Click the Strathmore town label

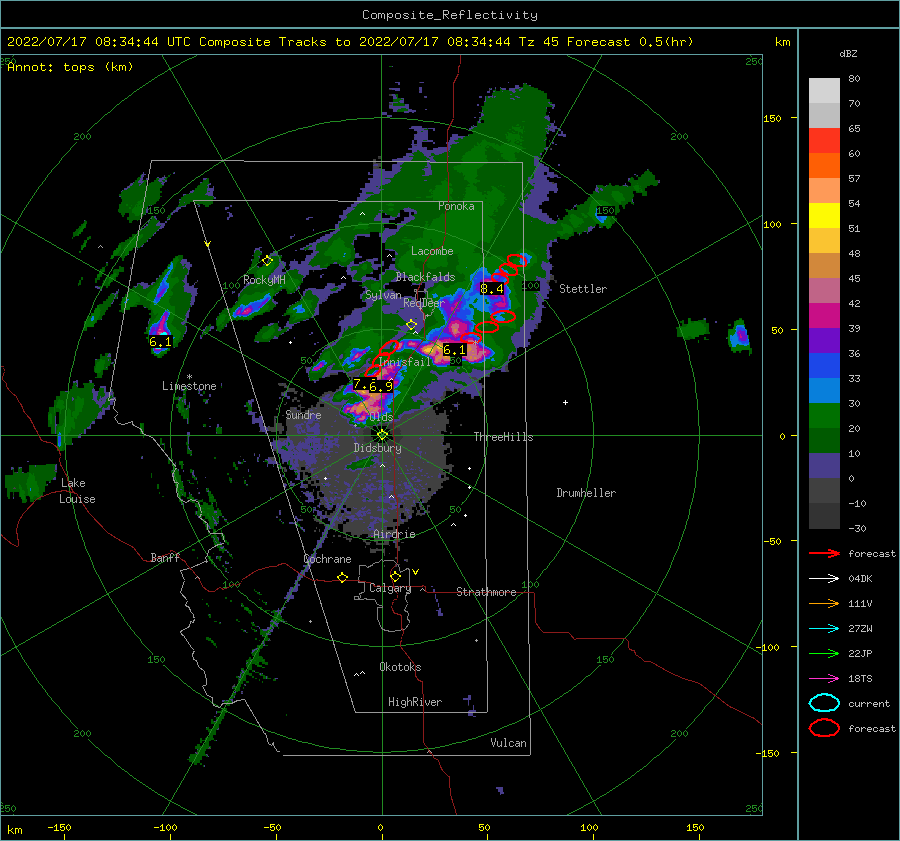[x=486, y=592]
